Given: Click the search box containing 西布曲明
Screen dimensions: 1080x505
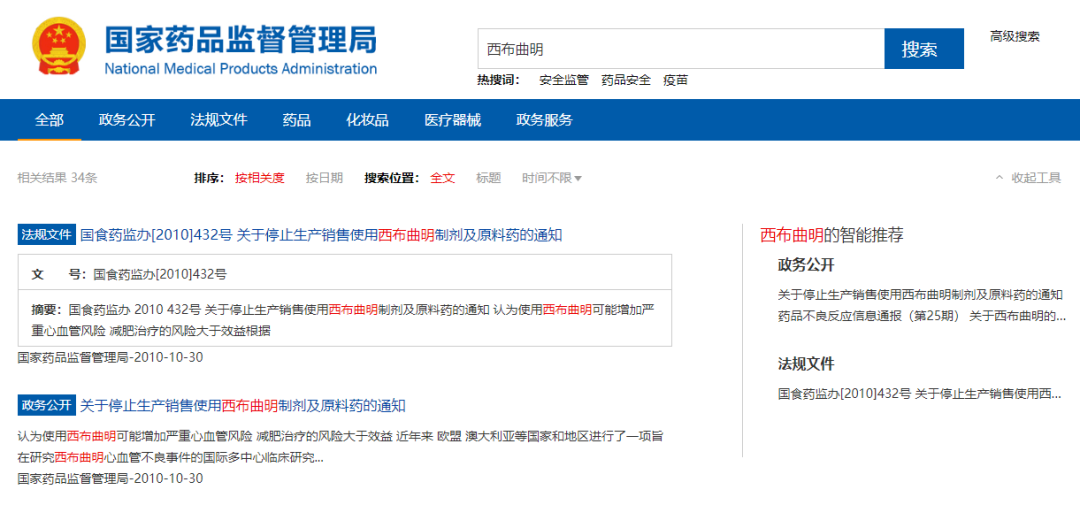Looking at the screenshot, I should [x=681, y=49].
